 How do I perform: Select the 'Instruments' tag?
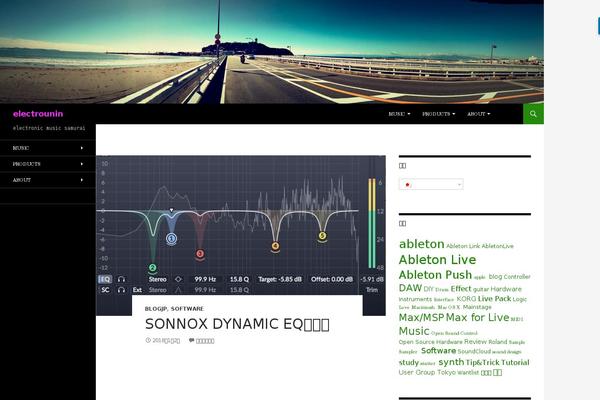[415, 299]
